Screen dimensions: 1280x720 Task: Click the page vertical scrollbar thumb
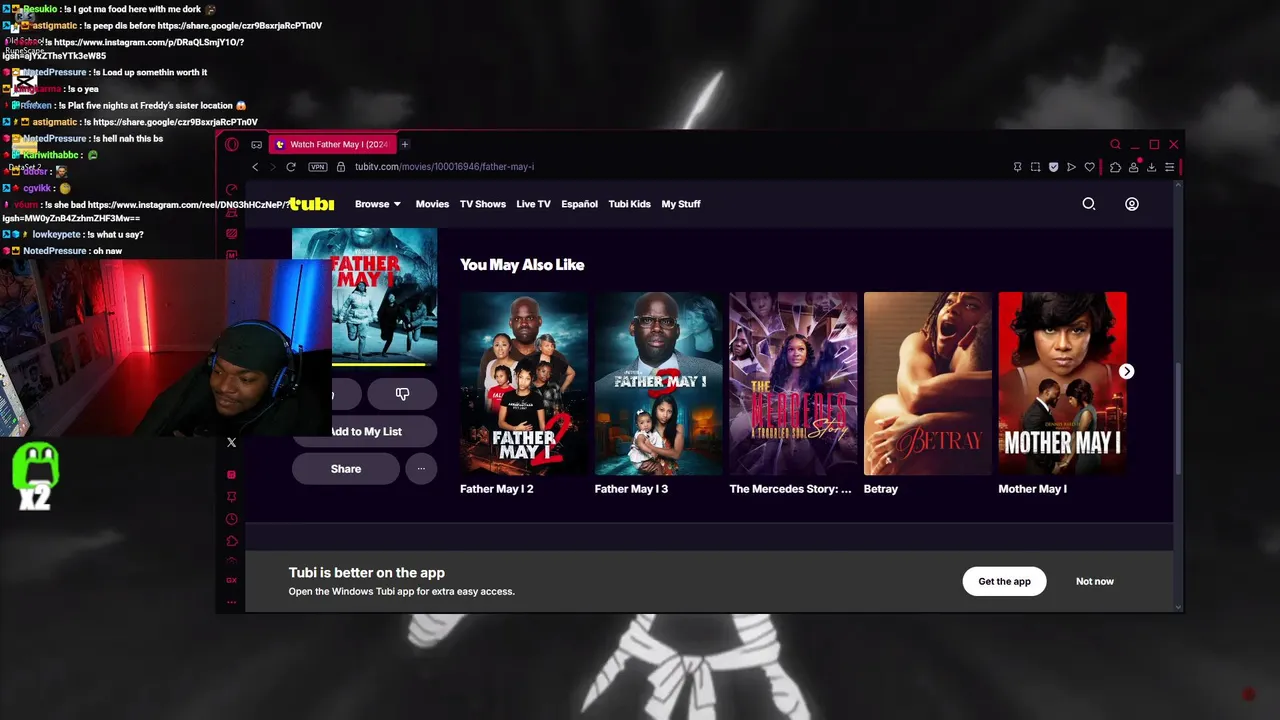[x=1178, y=418]
